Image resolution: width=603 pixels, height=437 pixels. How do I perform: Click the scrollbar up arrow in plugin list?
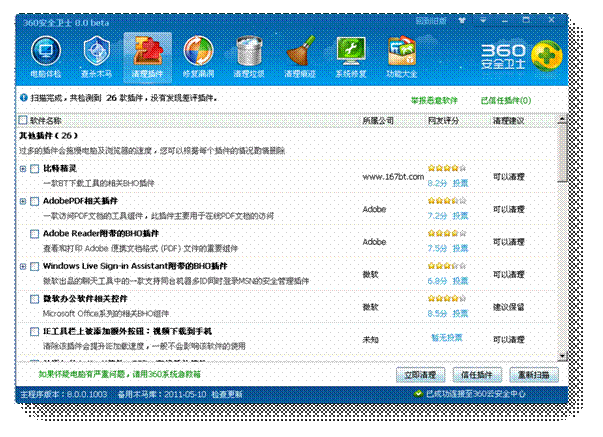562,119
